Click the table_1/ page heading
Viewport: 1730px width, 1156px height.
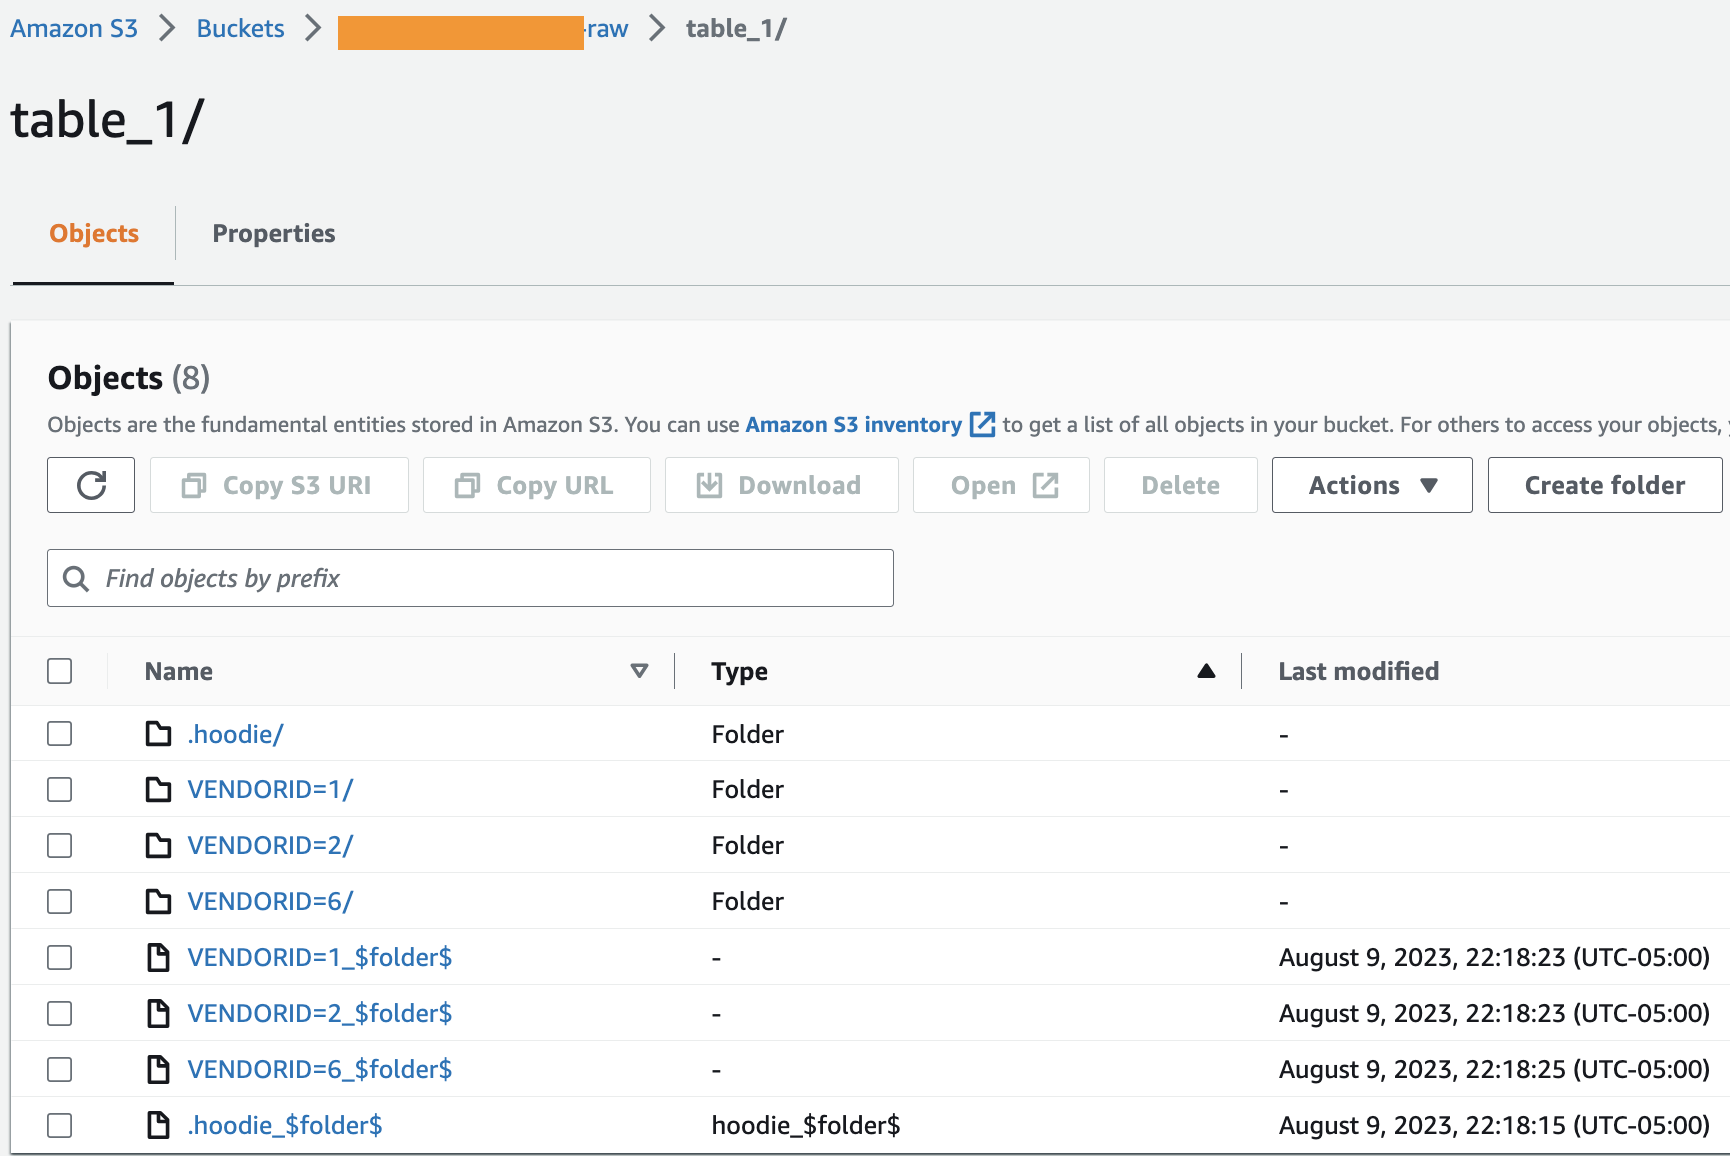click(107, 121)
